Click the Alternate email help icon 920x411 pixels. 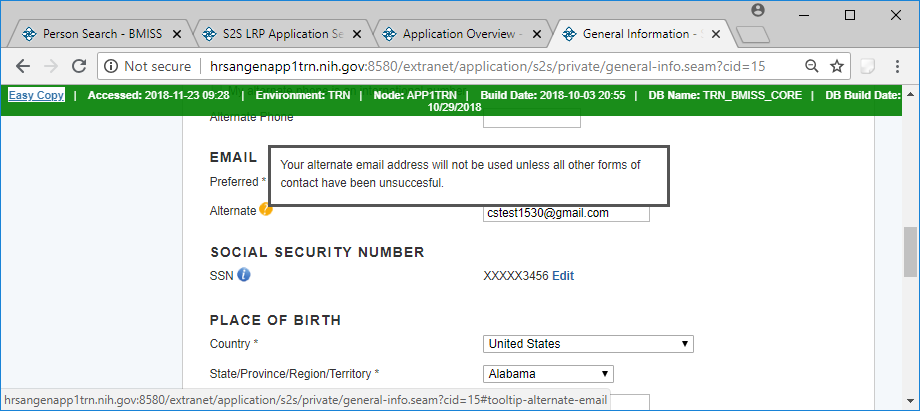click(266, 210)
